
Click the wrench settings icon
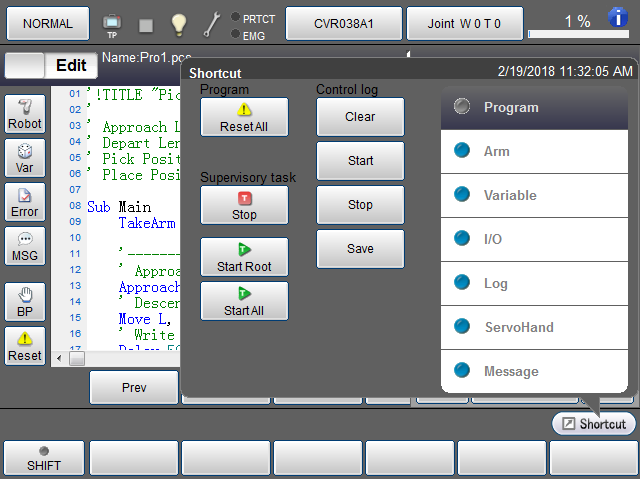(212, 23)
